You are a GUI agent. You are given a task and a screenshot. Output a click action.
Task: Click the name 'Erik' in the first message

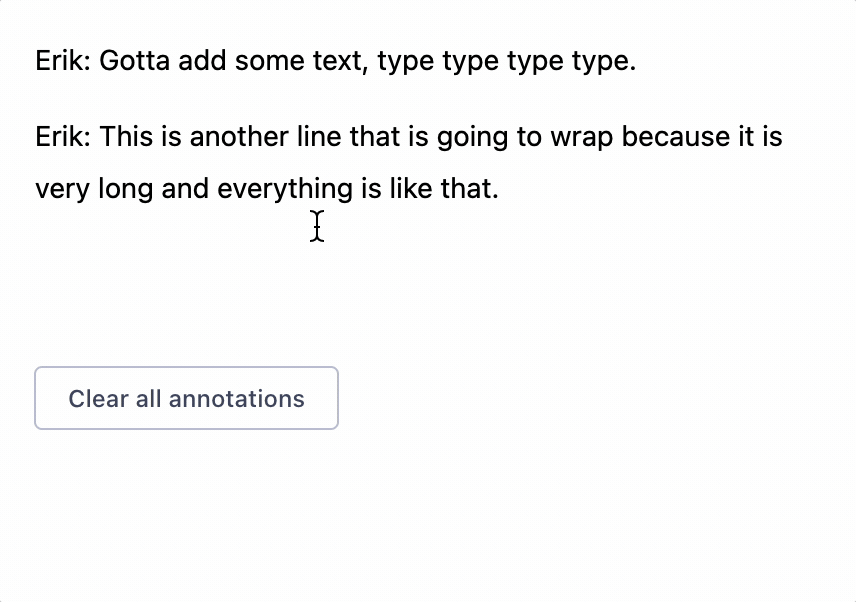(58, 60)
